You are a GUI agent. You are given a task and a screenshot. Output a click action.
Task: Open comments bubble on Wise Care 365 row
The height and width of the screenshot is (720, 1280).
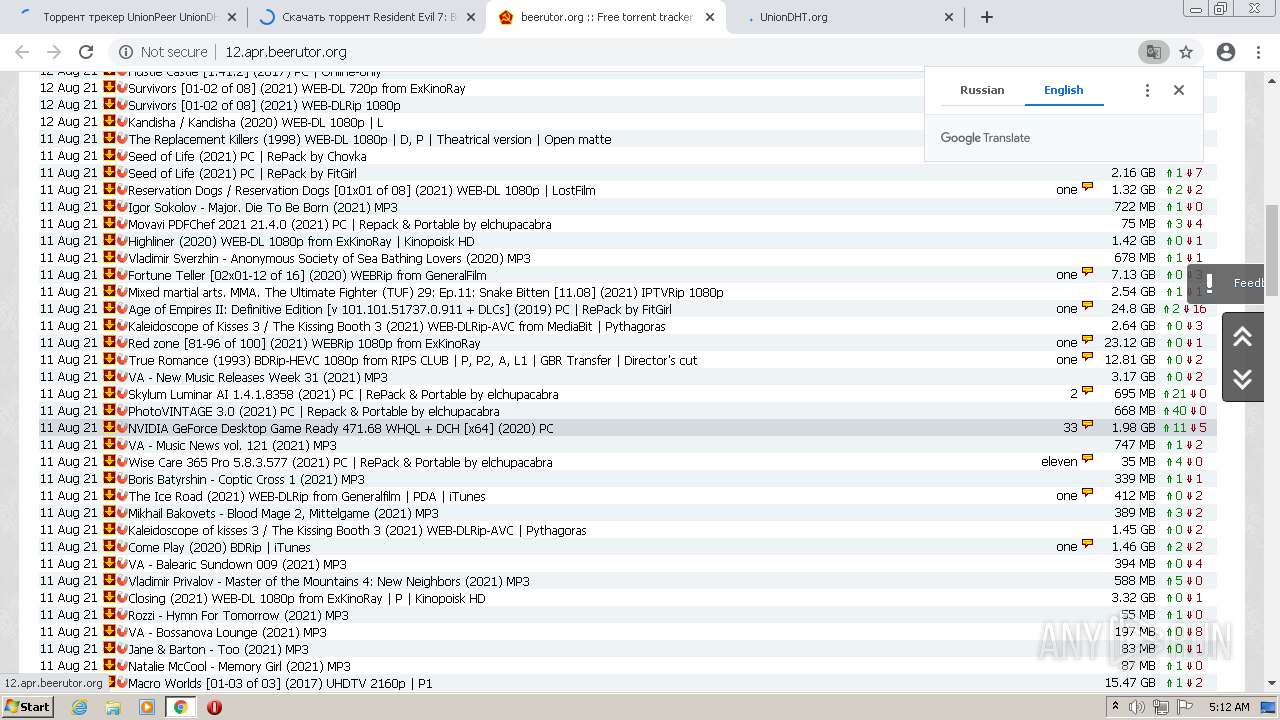pyautogui.click(x=1087, y=461)
